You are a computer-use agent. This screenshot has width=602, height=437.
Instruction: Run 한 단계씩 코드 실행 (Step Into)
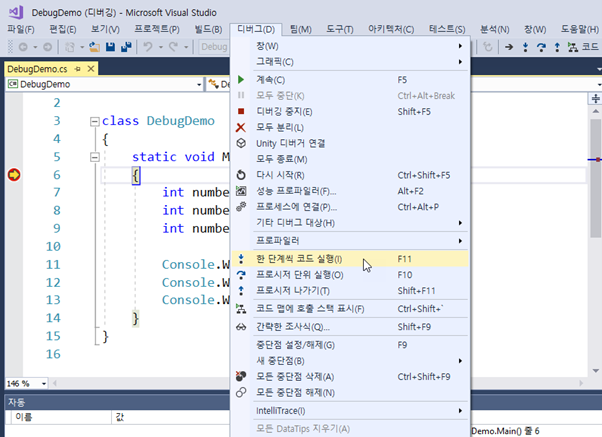[x=299, y=258]
